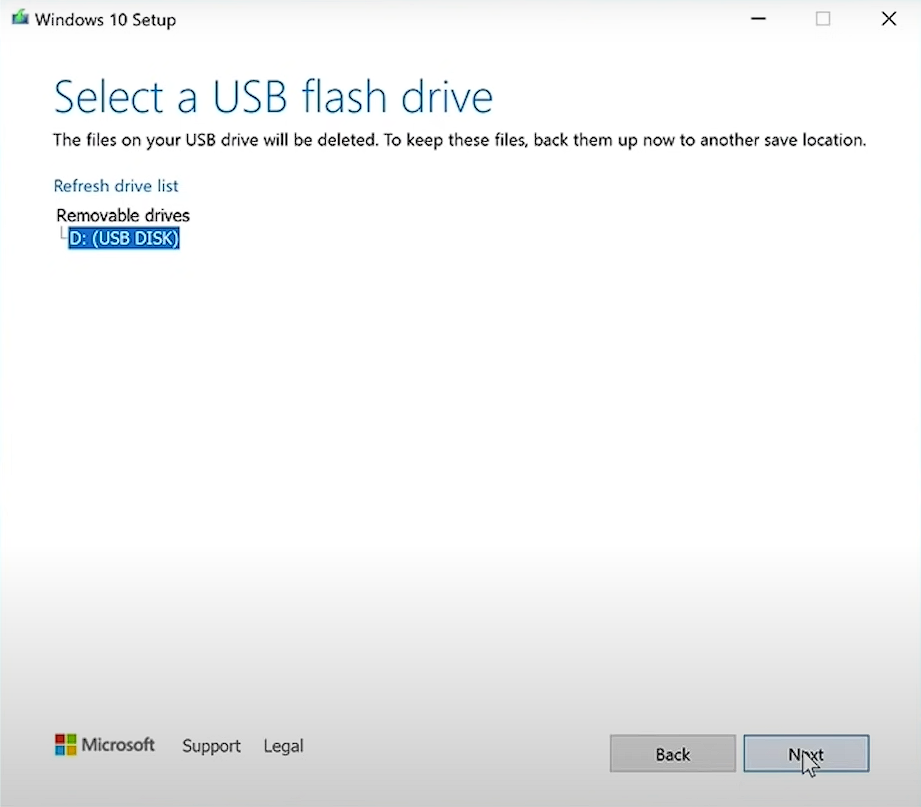
Task: View the Legal information link
Action: pos(283,746)
